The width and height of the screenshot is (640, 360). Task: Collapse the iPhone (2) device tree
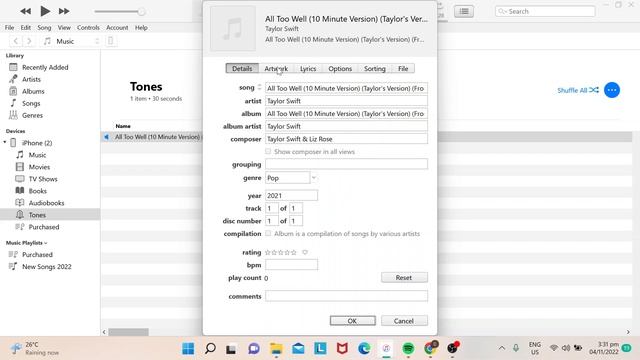(x=5, y=142)
